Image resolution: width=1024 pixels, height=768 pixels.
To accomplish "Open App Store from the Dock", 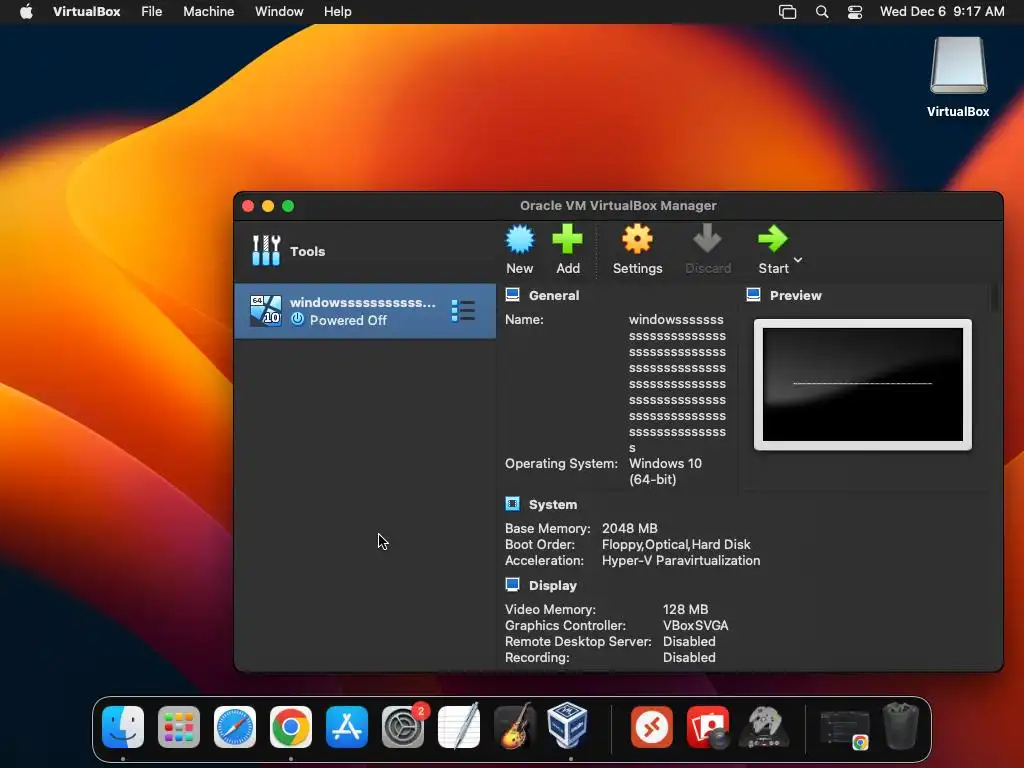I will coord(347,727).
